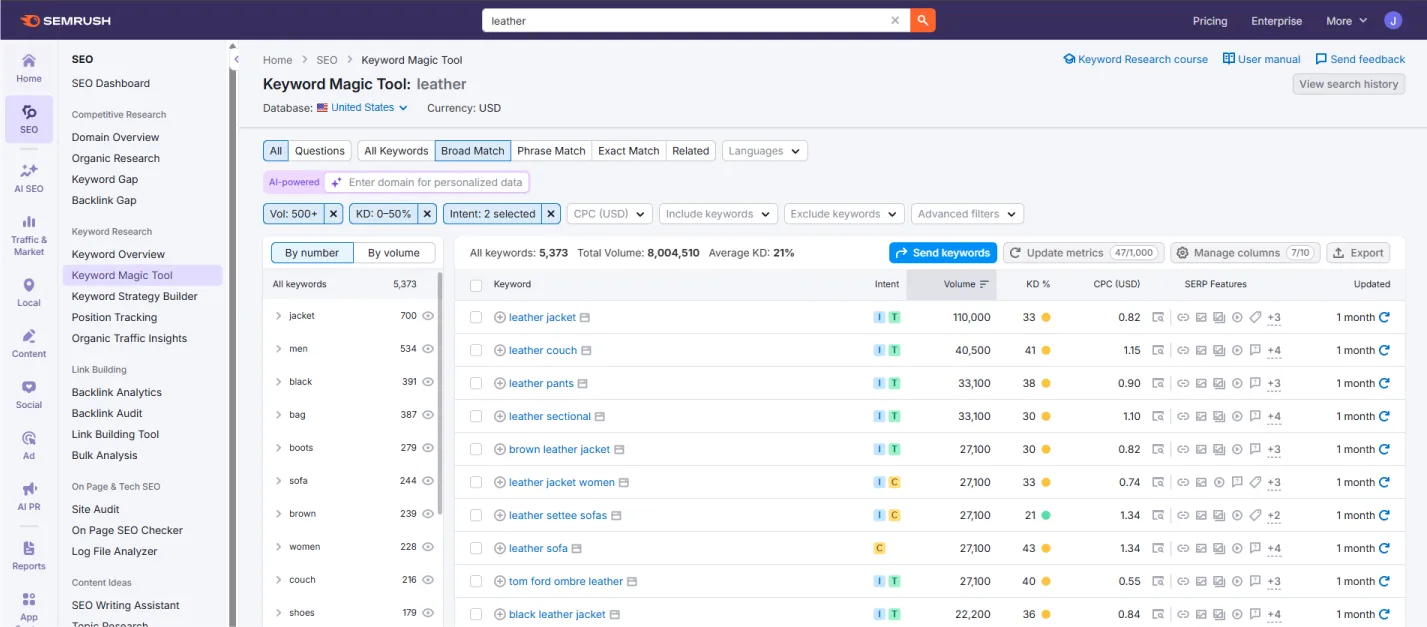This screenshot has height=627, width=1427.
Task: Click the domain personalization input field
Action: (x=435, y=182)
